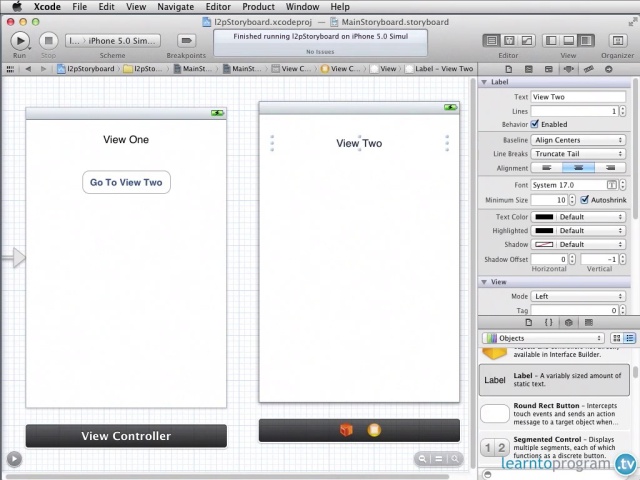Screen dimensions: 640x480
Task: Open the Line Breaks Truncate Tail dropdown
Action: point(578,153)
